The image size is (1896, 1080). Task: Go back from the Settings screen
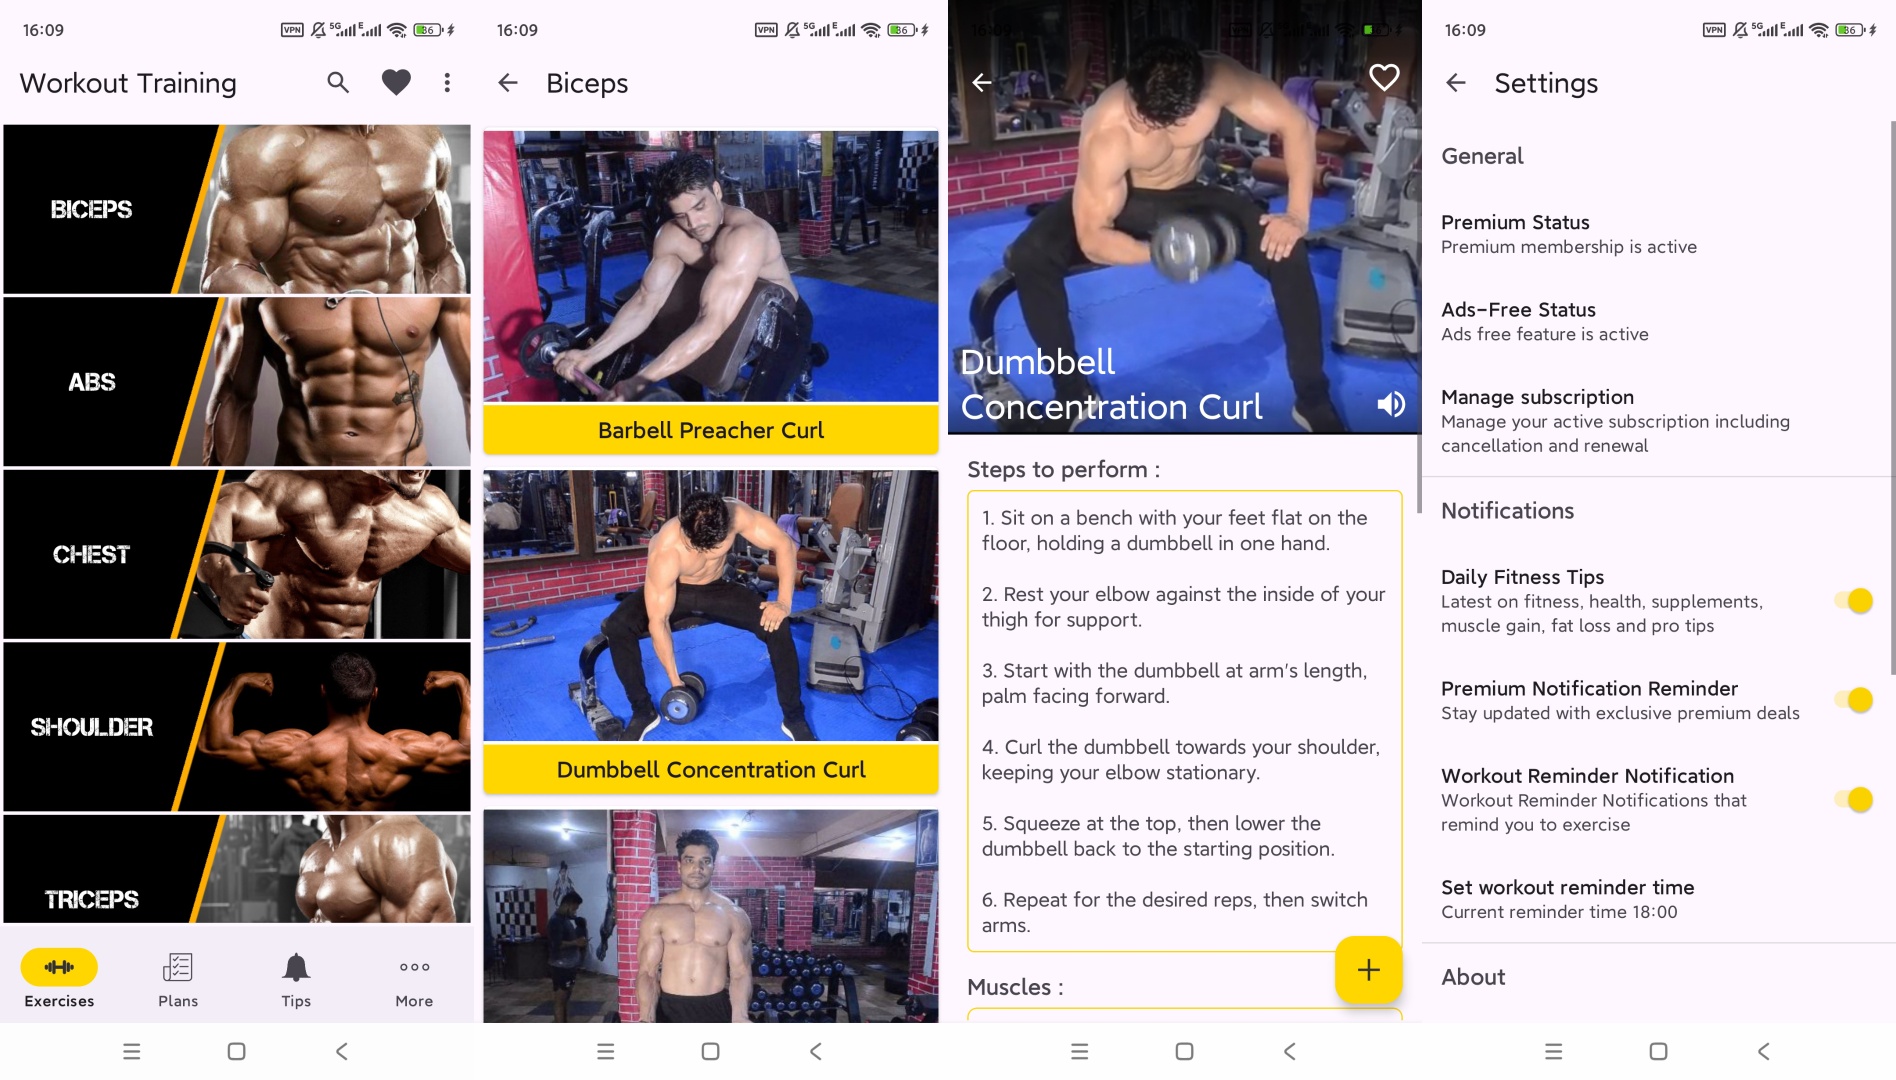[1455, 84]
